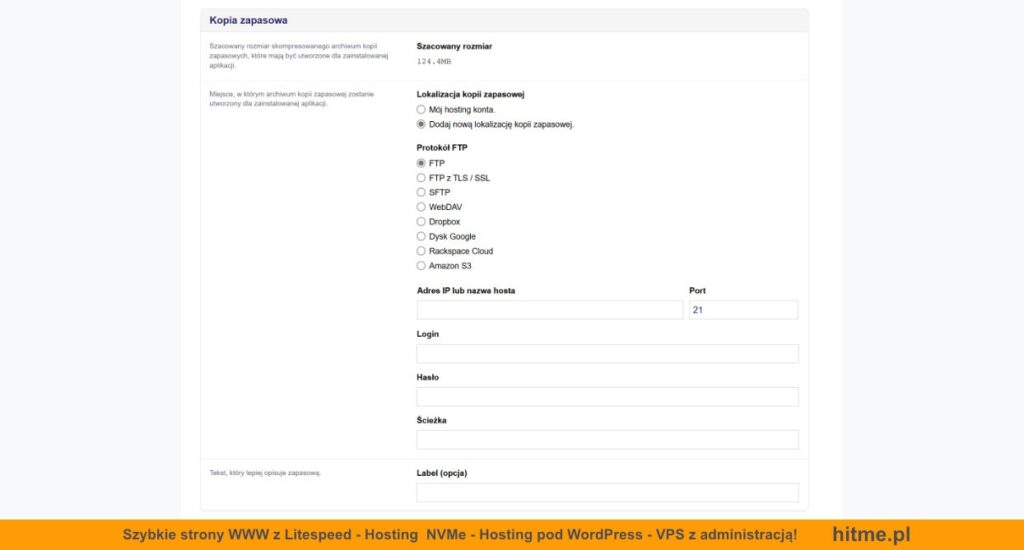Select the Rackspace Cloud option

click(x=421, y=251)
